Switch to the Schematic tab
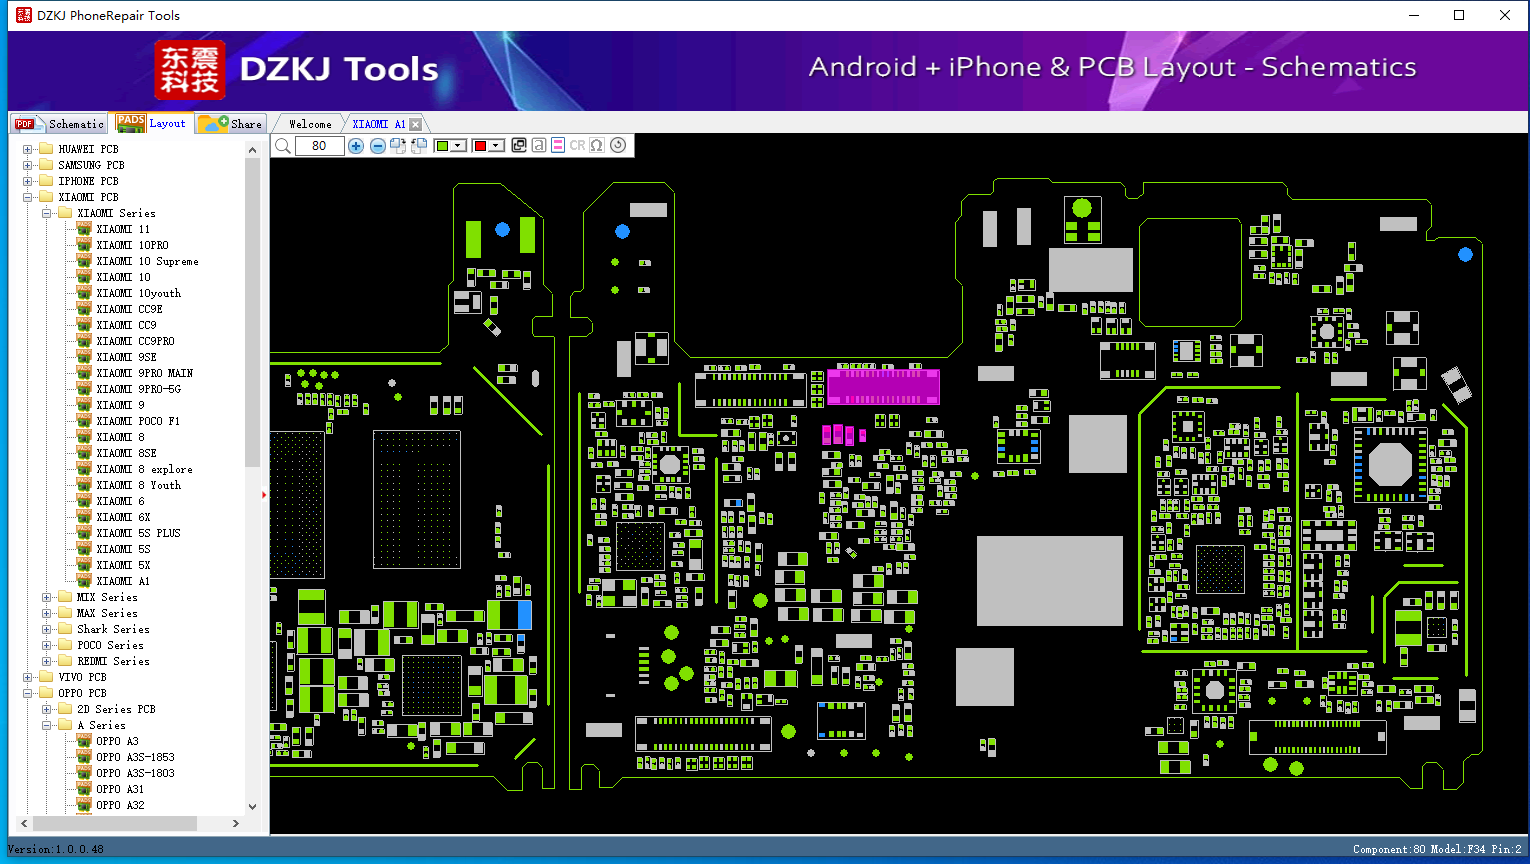Image resolution: width=1530 pixels, height=864 pixels. [59, 124]
